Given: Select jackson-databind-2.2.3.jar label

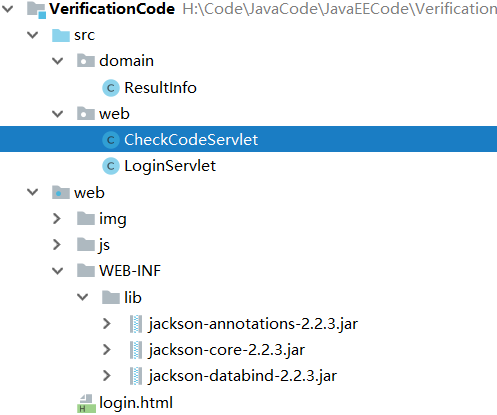Looking at the screenshot, I should coord(243,376).
